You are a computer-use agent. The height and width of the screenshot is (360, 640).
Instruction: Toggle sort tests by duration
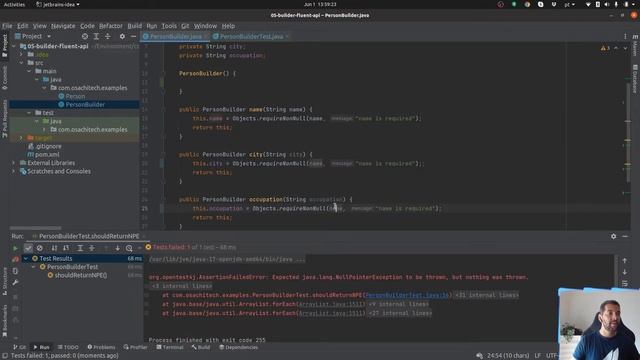point(66,248)
